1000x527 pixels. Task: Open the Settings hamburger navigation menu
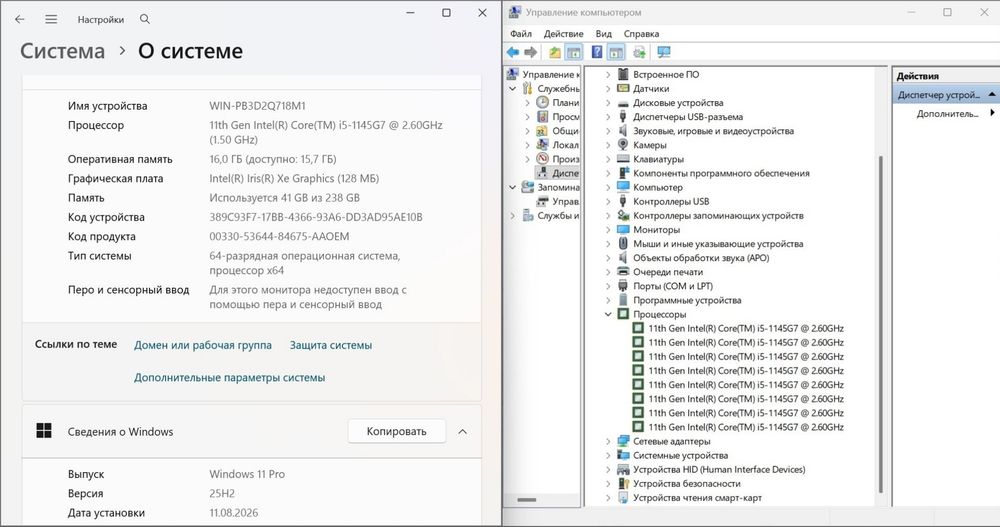click(x=51, y=19)
